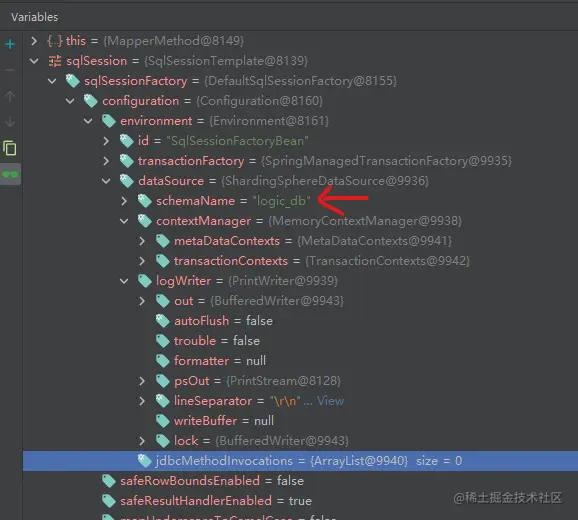
Task: Expand the 'this' MapperMethod node
Action: click(x=34, y=41)
